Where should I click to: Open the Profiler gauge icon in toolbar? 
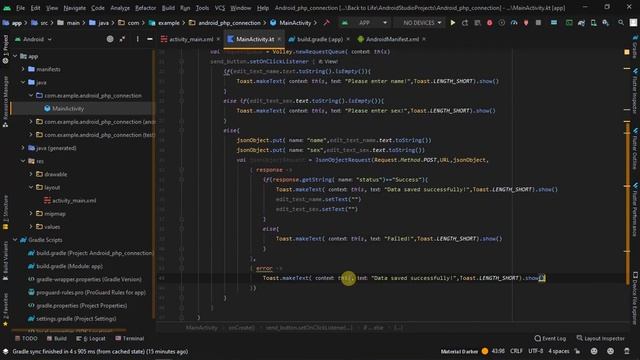[x=514, y=23]
